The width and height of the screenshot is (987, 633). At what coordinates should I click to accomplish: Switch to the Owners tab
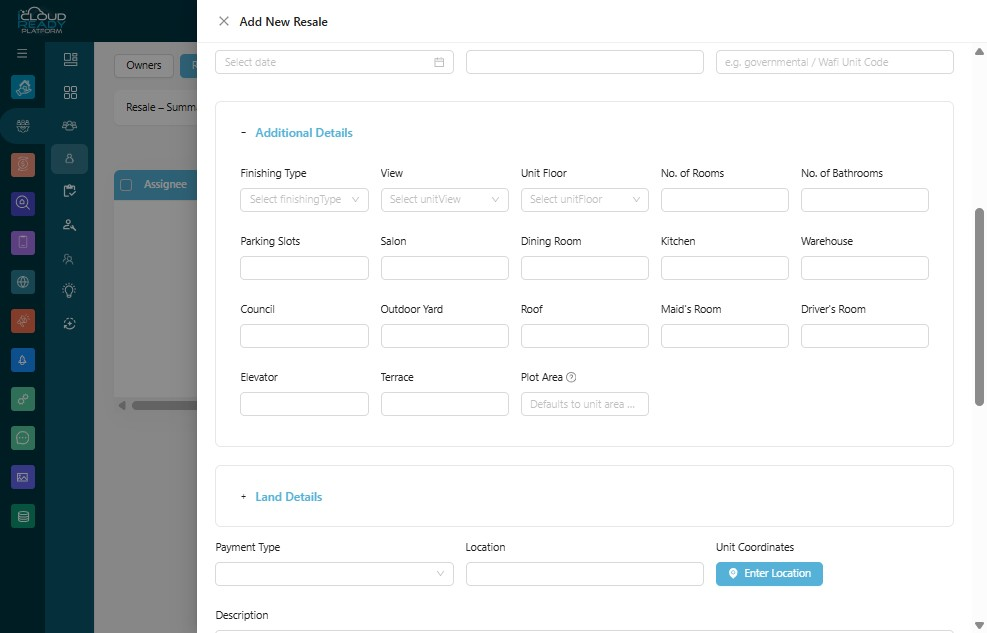click(x=144, y=65)
